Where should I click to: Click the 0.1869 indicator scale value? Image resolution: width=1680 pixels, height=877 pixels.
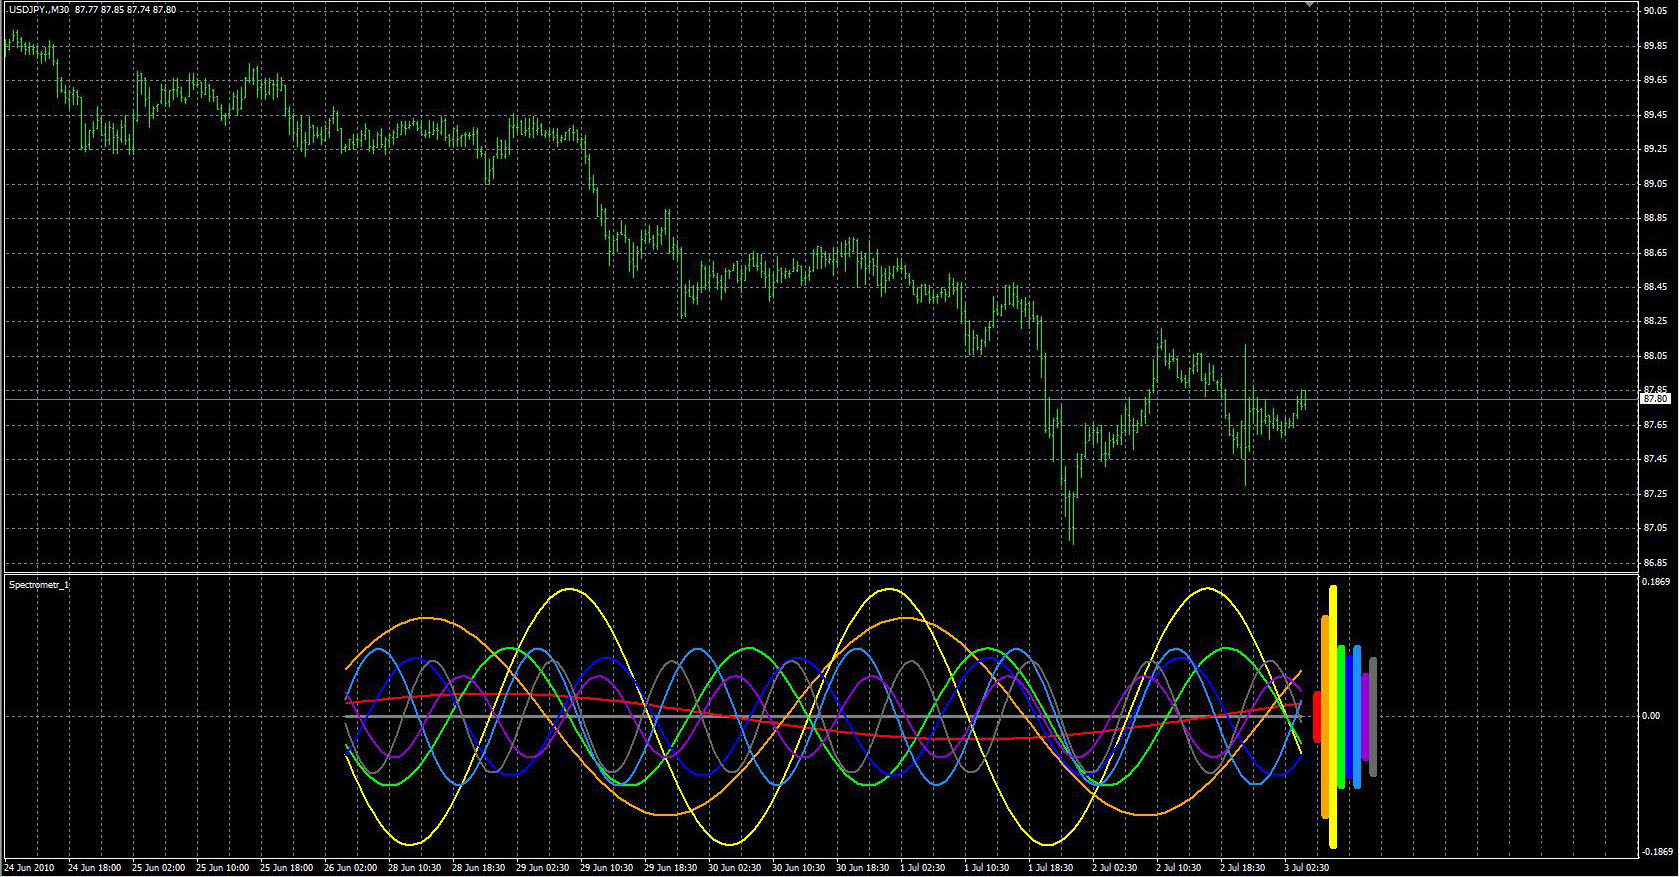coord(1657,582)
